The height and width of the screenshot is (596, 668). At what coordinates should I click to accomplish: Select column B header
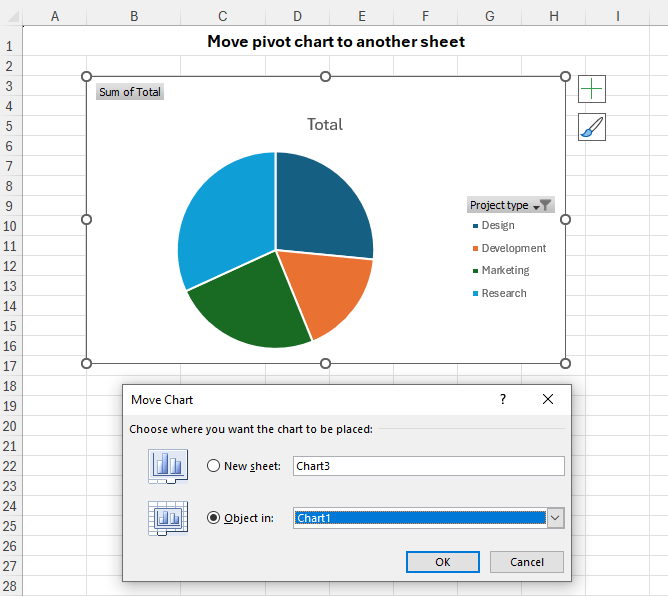(134, 16)
